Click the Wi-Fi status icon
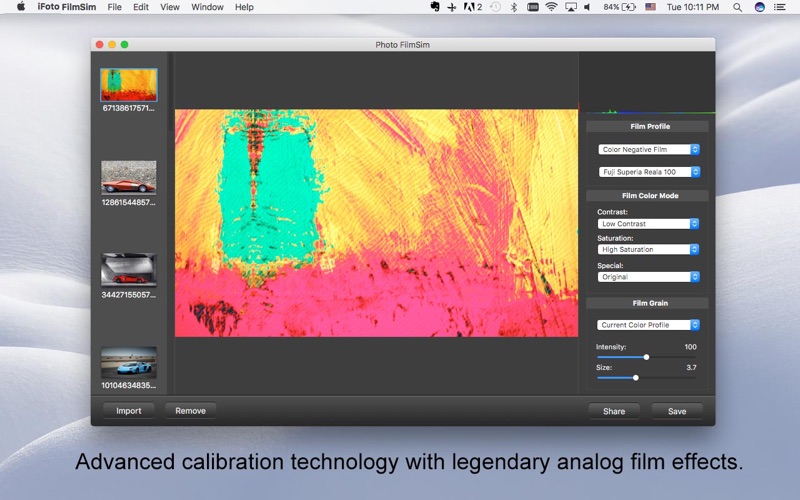Screen dimensions: 800x500 (x=551, y=7)
